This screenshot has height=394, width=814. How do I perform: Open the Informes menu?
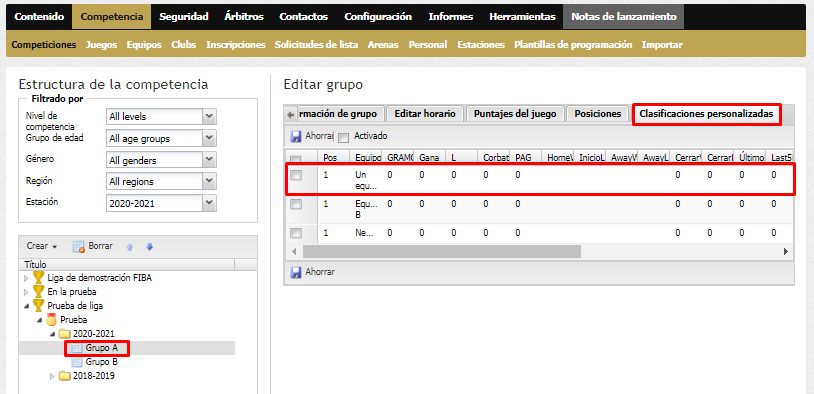[451, 17]
